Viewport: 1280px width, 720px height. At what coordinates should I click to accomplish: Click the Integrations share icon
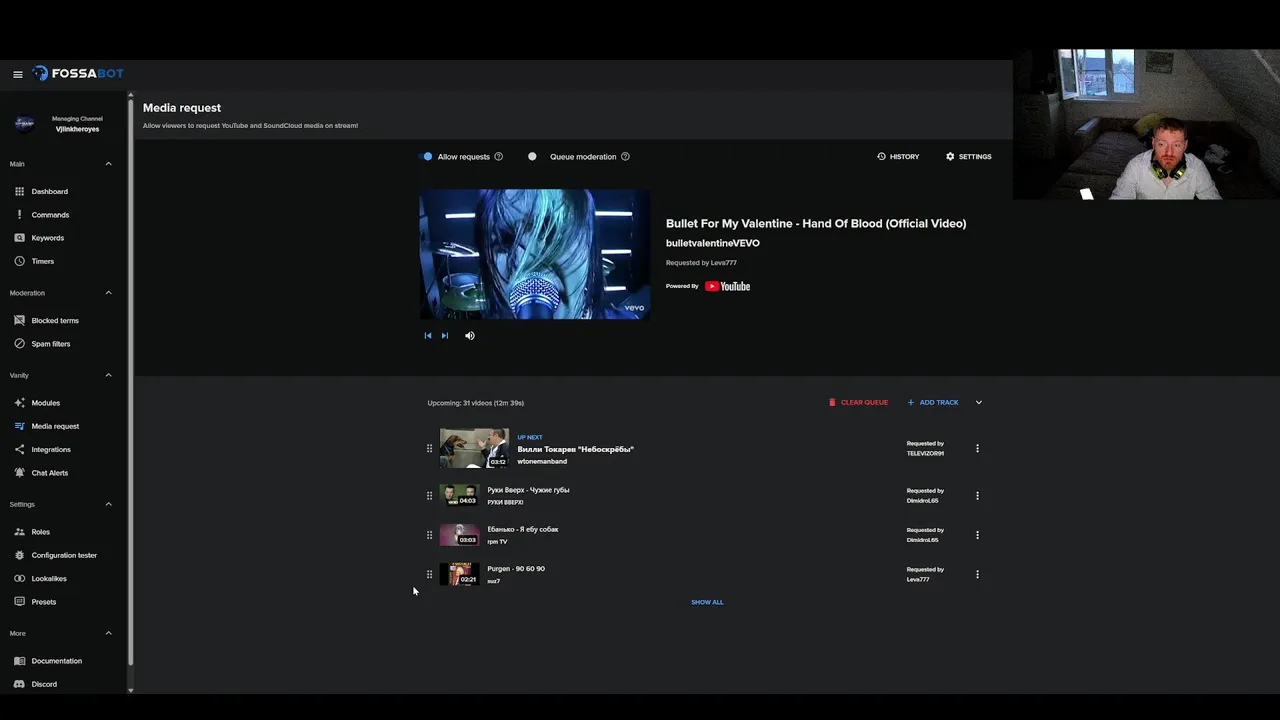pyautogui.click(x=20, y=449)
